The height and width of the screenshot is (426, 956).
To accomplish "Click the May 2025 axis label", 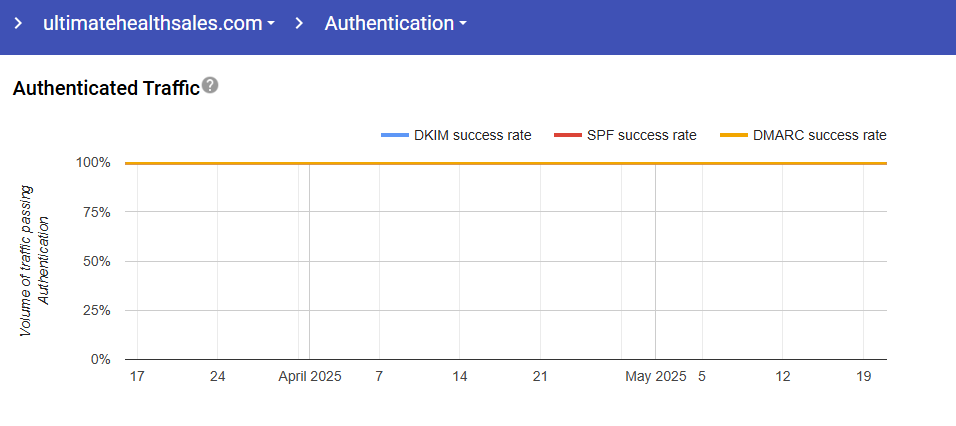I will [655, 377].
